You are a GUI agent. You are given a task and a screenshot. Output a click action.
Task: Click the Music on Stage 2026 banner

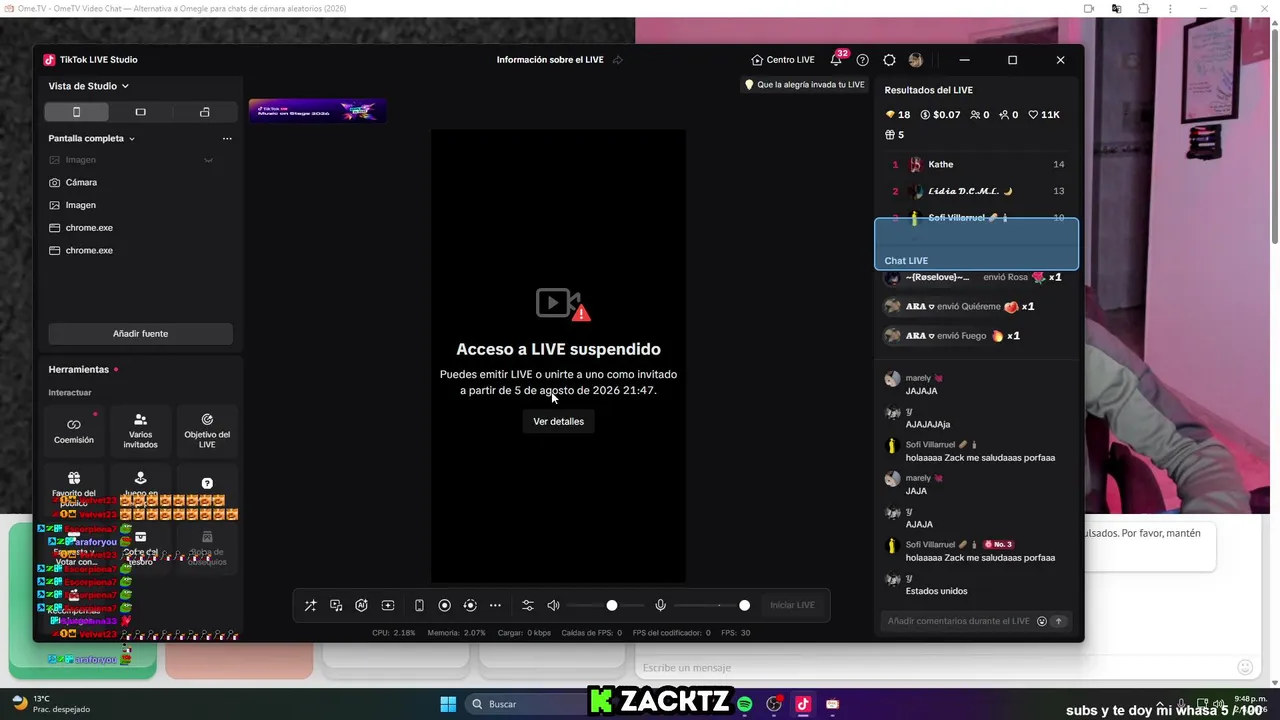pos(317,110)
